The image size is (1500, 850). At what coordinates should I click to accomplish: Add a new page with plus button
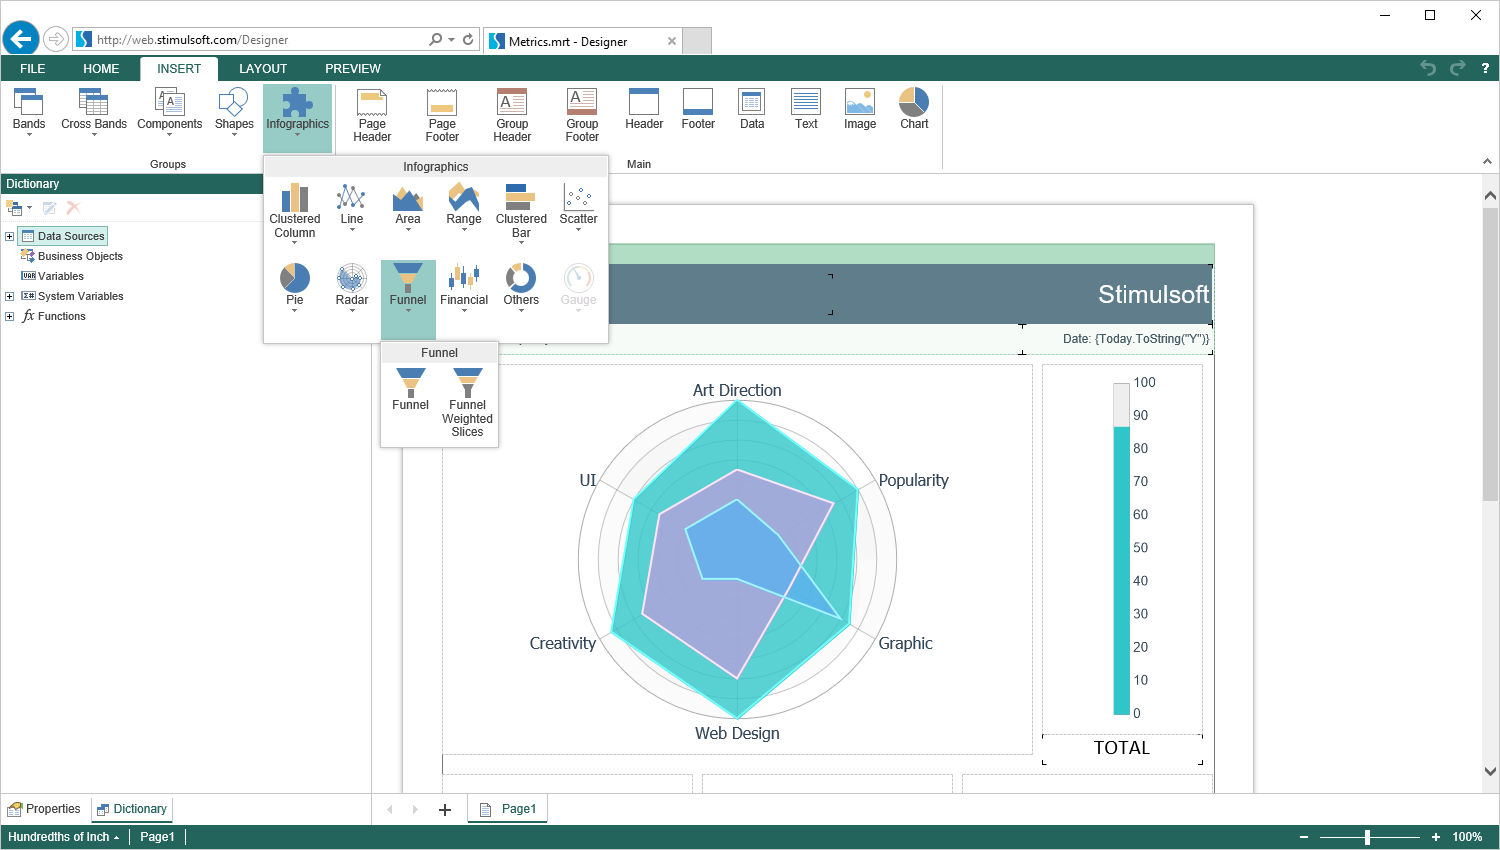click(445, 810)
